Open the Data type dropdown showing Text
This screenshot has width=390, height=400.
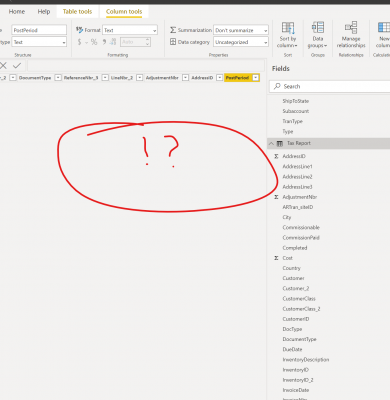point(39,42)
